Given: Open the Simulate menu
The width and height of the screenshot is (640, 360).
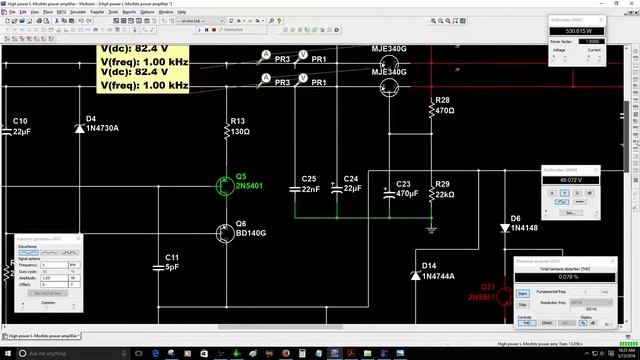Looking at the screenshot, I should point(78,12).
